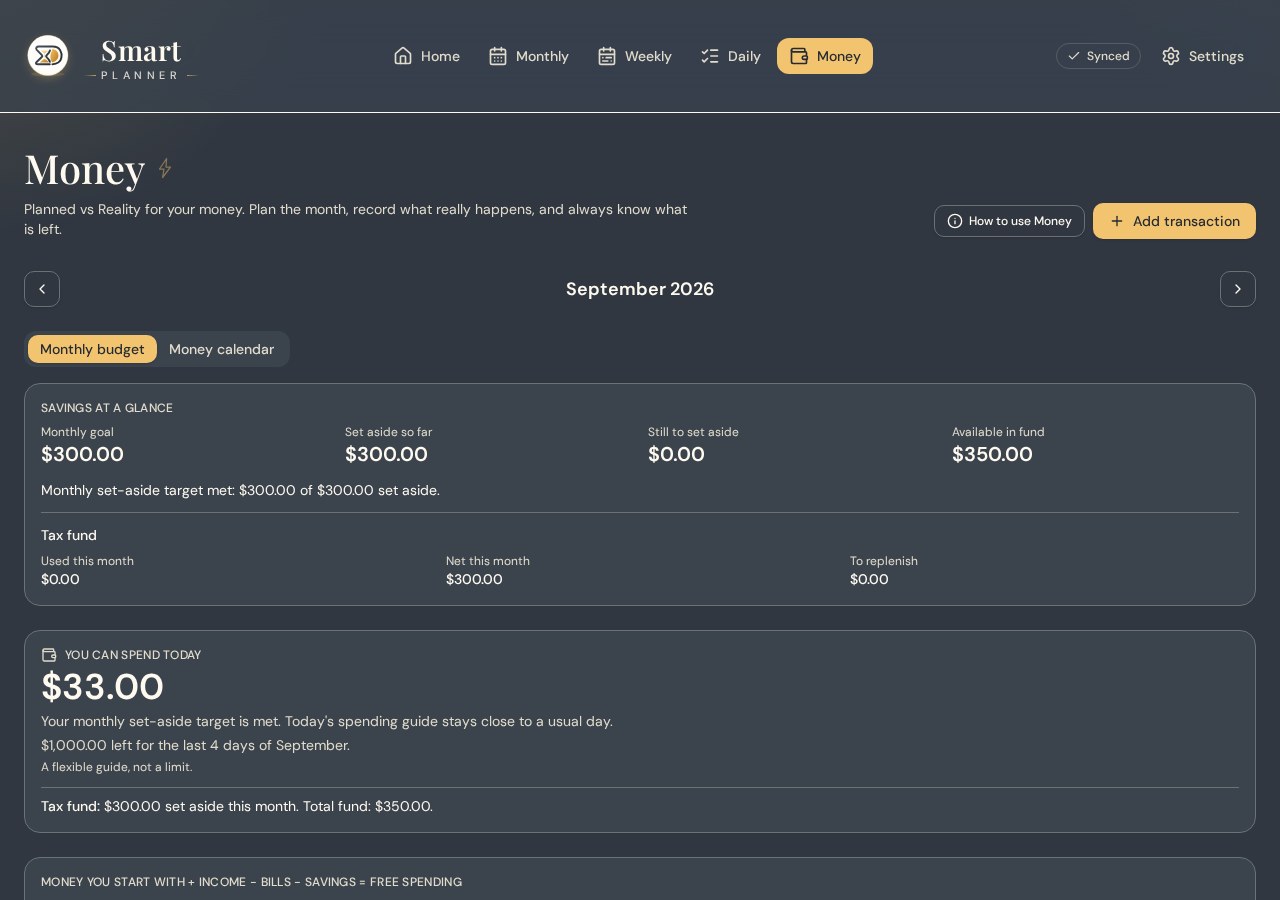
Task: Click the Used this month $0.00 value
Action: pyautogui.click(x=60, y=579)
